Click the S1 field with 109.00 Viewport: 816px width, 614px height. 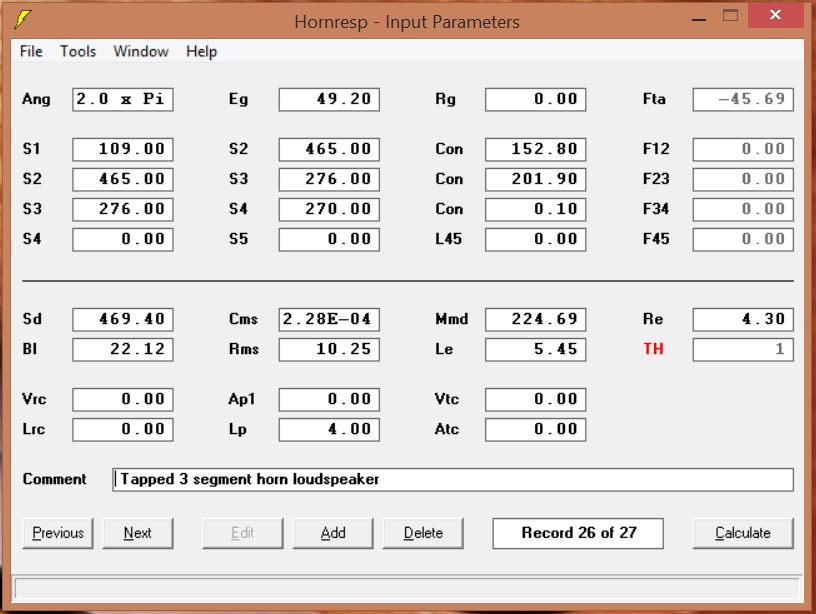click(123, 149)
